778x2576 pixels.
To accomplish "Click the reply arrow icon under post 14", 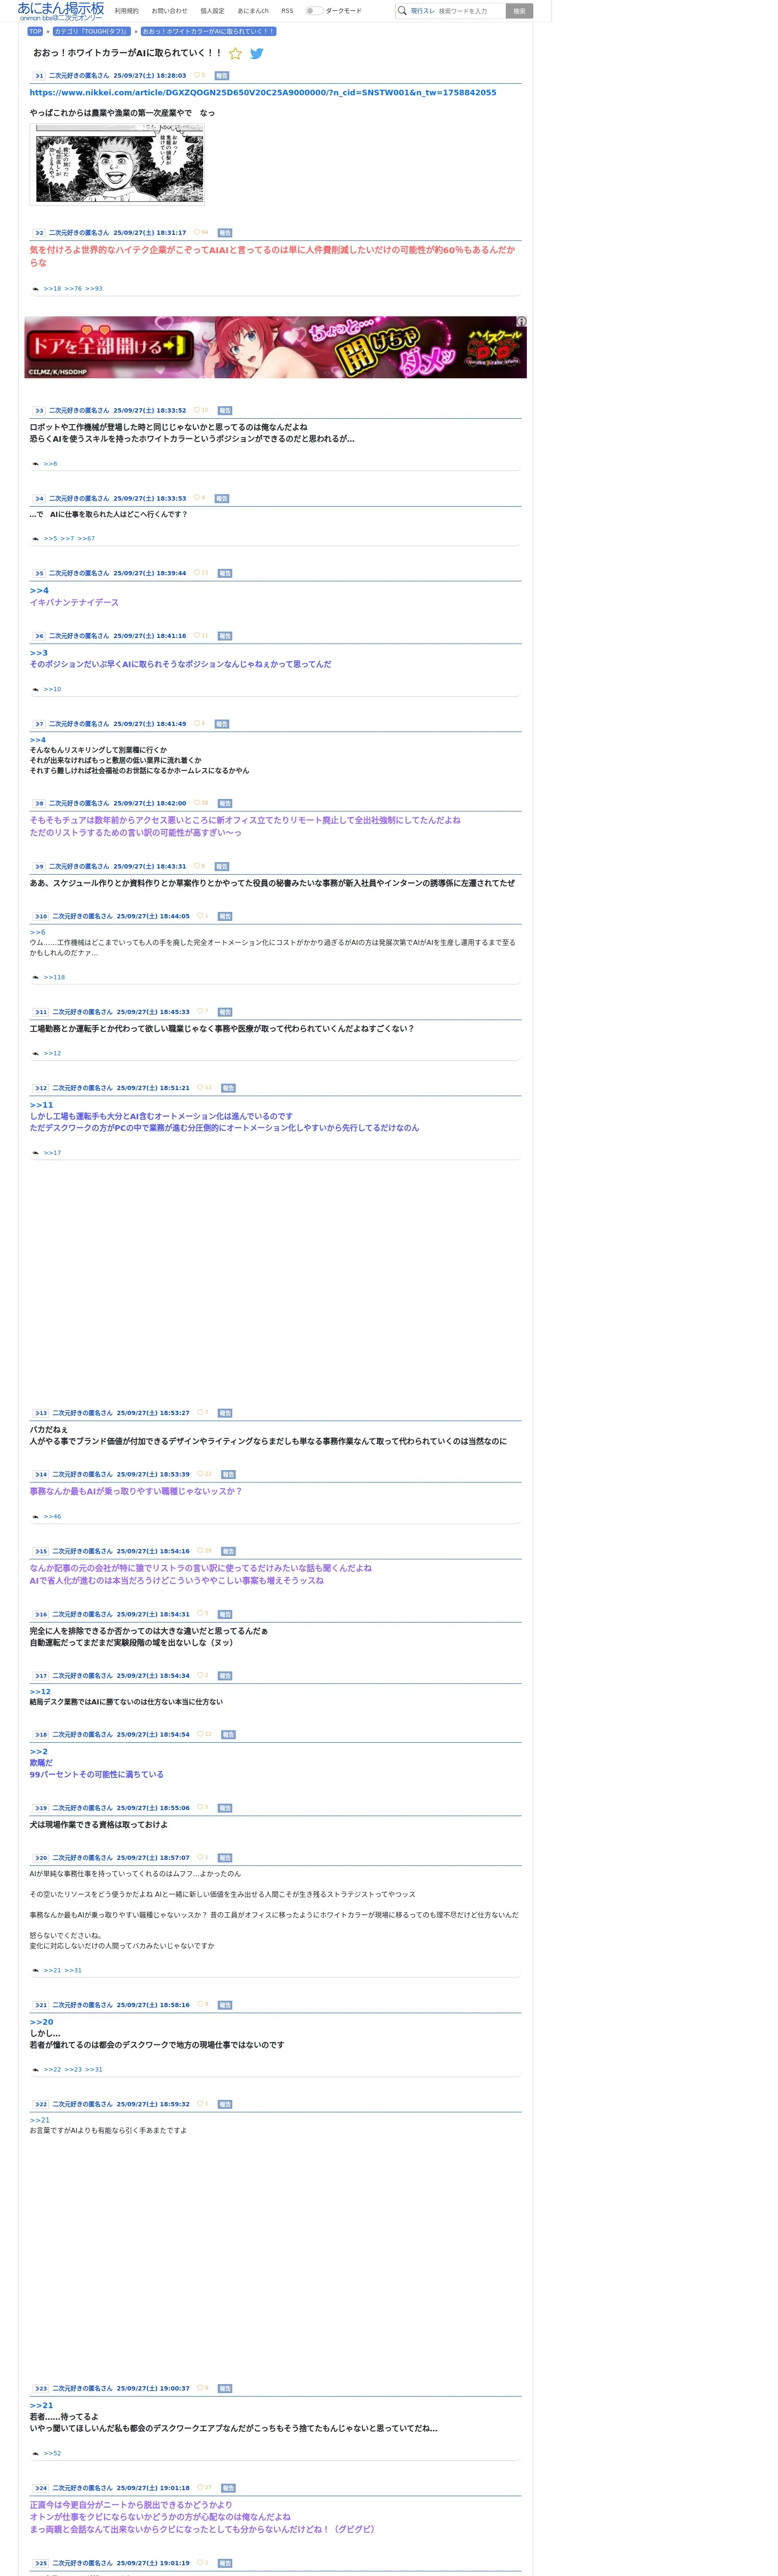I will coord(35,1517).
